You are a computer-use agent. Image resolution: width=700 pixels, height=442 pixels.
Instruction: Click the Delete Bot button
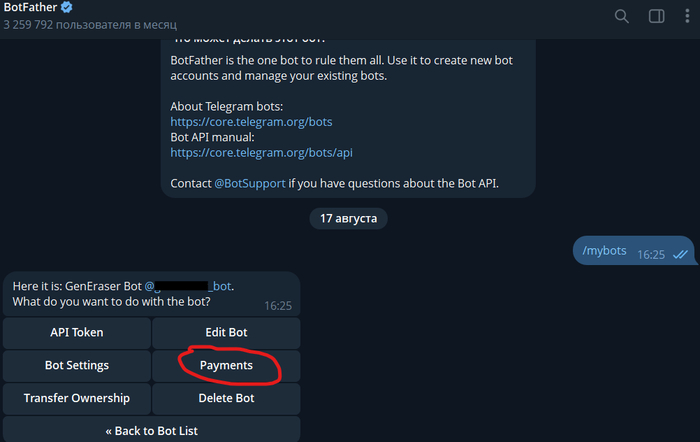[226, 399]
